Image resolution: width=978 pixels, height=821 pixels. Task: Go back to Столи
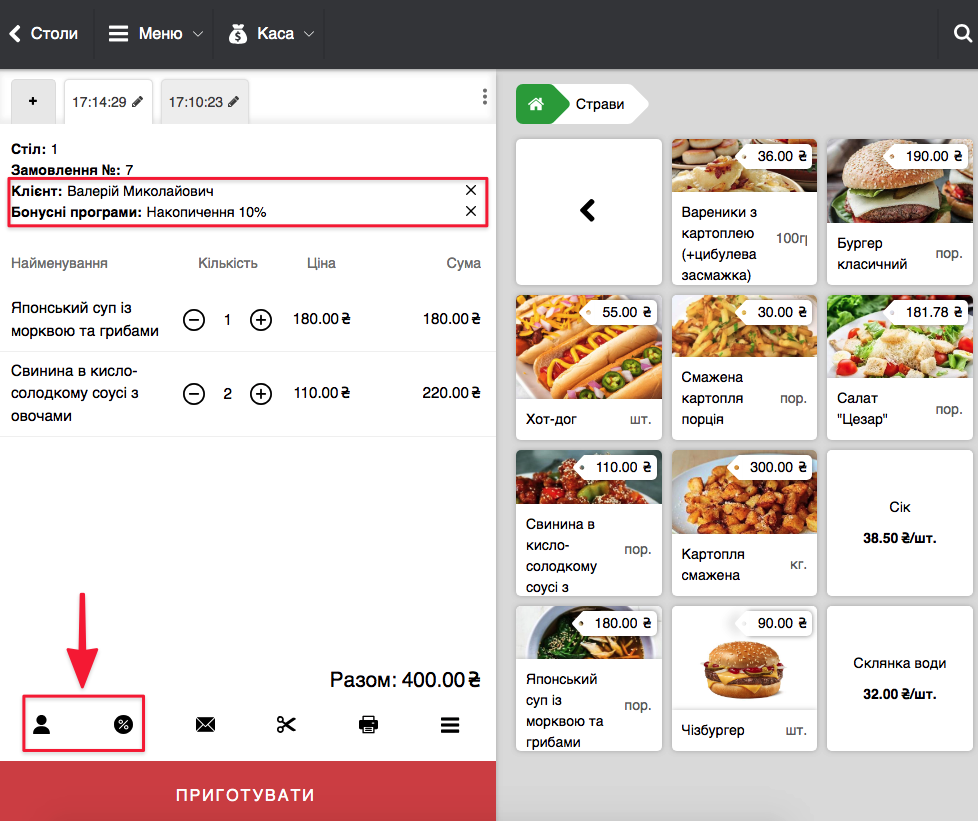(x=44, y=34)
